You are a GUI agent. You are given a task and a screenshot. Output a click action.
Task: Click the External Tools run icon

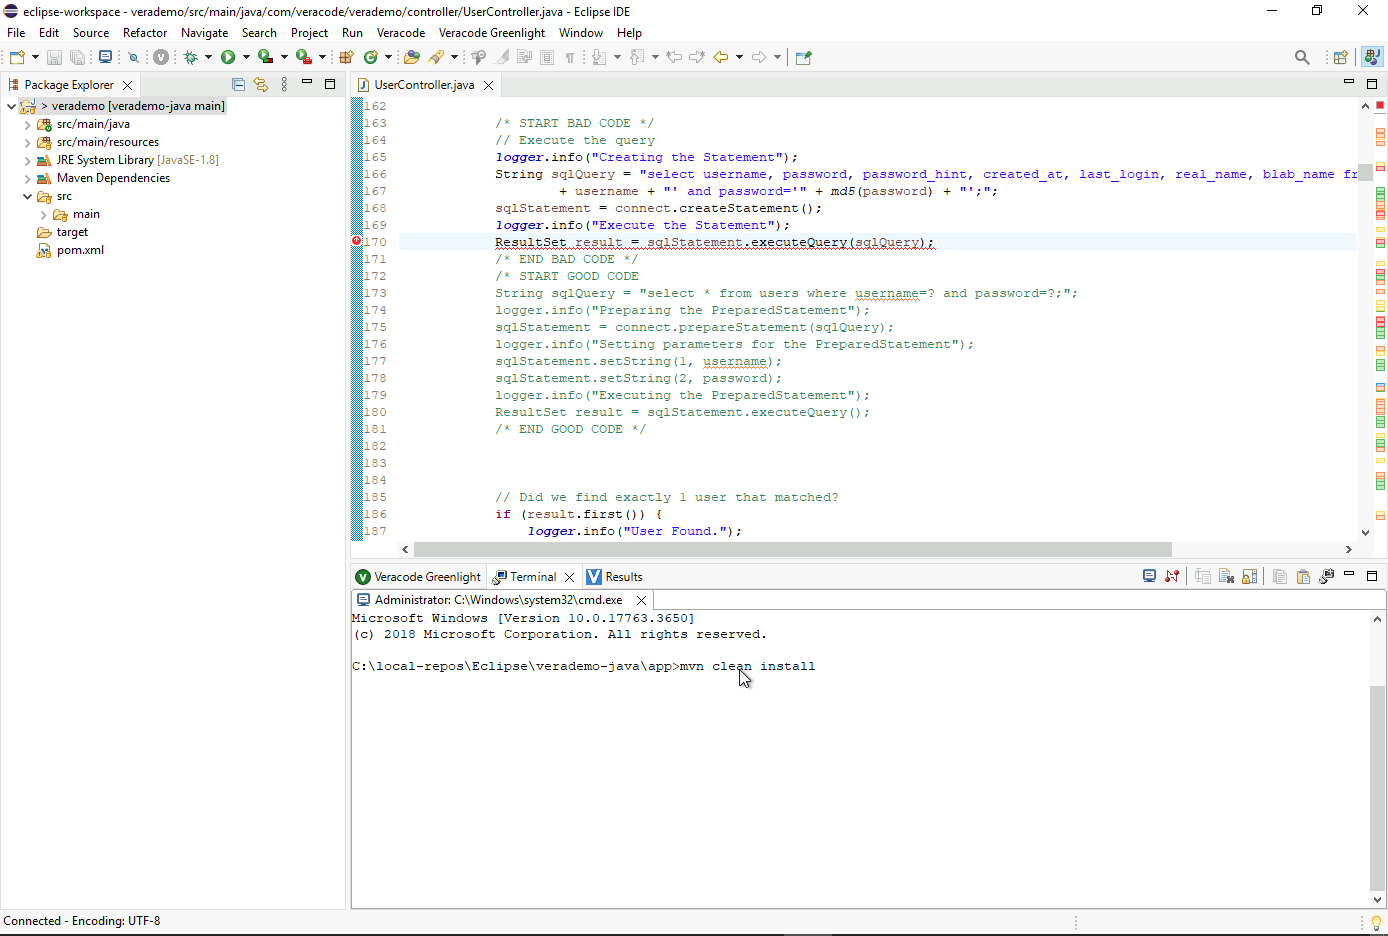click(x=304, y=57)
